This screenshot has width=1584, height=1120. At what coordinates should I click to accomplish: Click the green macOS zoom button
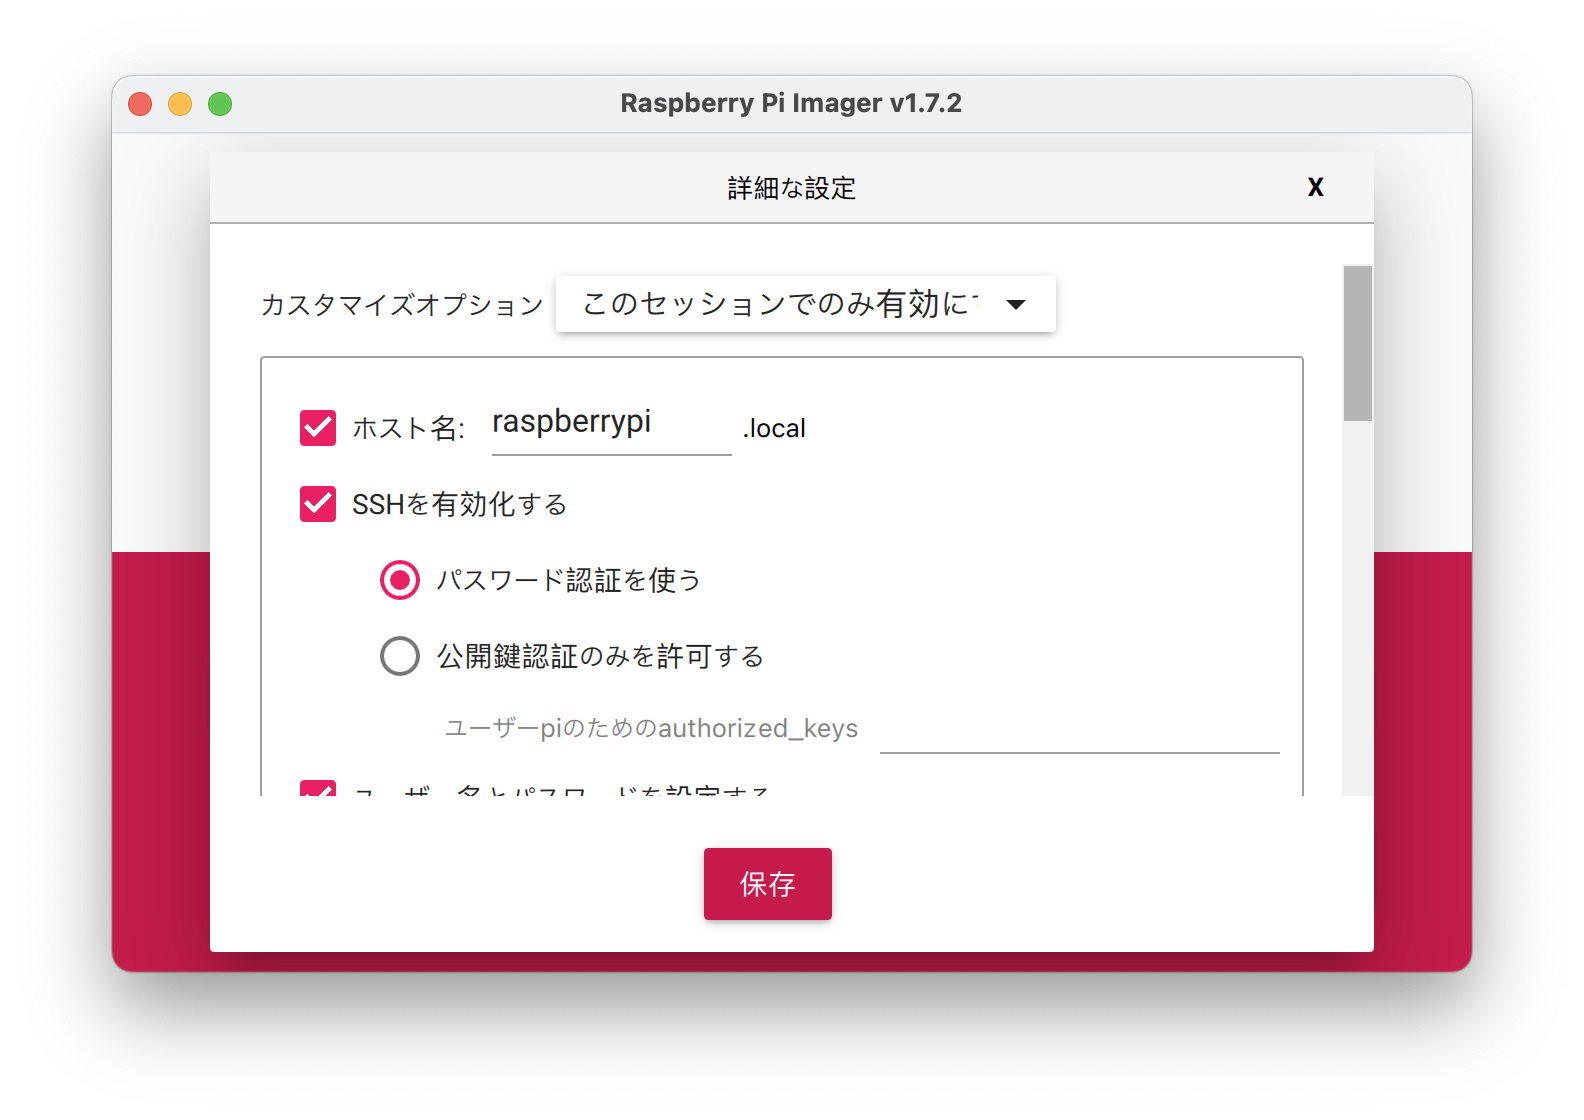[220, 104]
